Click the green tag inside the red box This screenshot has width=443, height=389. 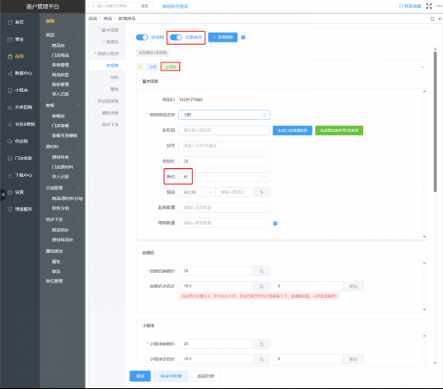170,67
